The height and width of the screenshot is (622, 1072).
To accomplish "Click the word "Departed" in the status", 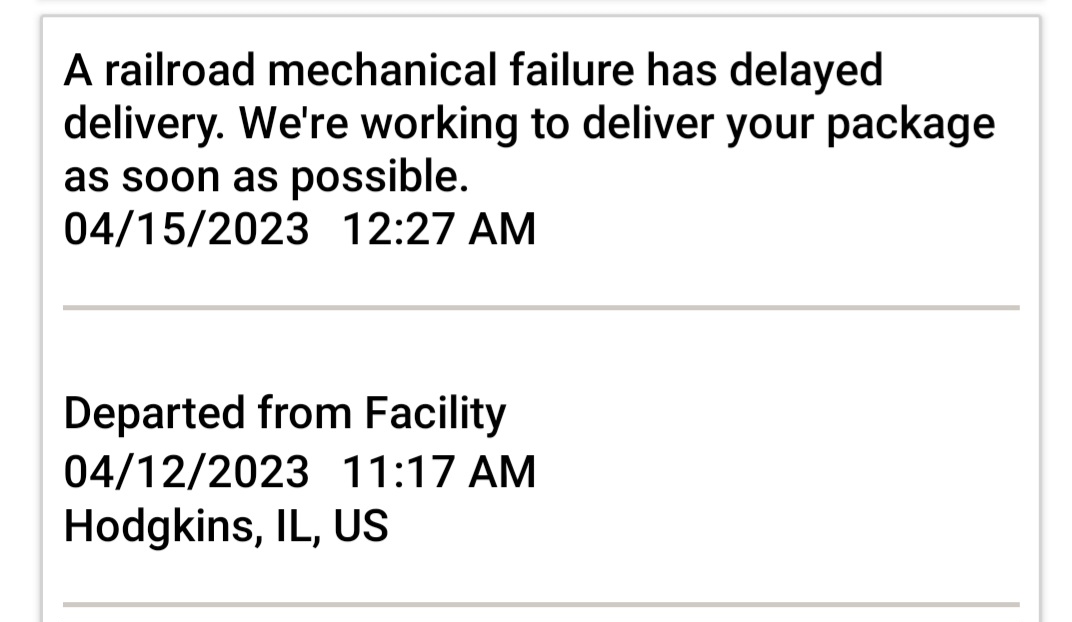I will [x=155, y=415].
